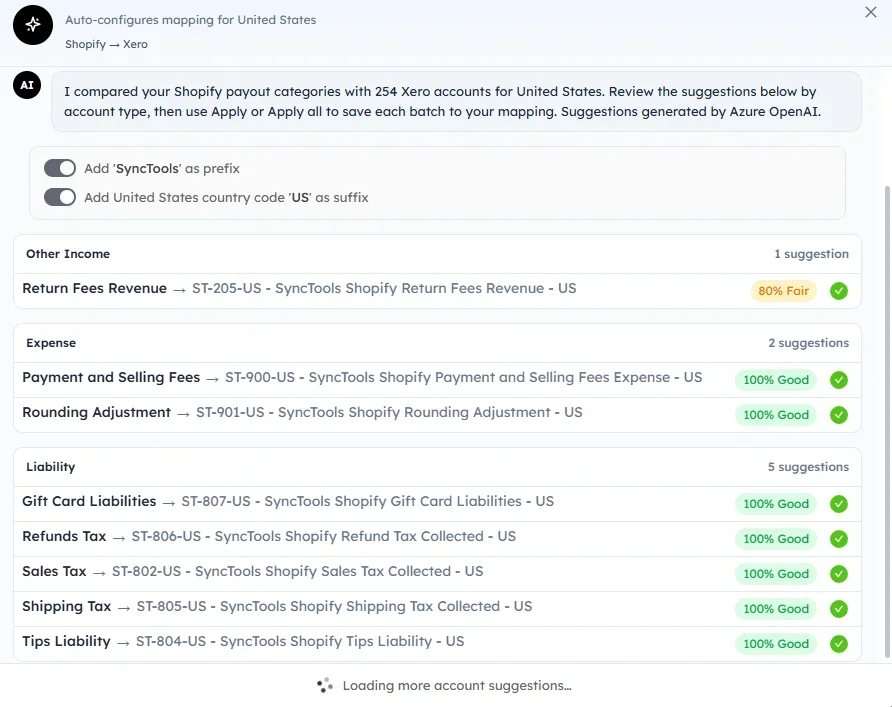Click '100% Good' badge on Rounding Adjustment

point(776,415)
